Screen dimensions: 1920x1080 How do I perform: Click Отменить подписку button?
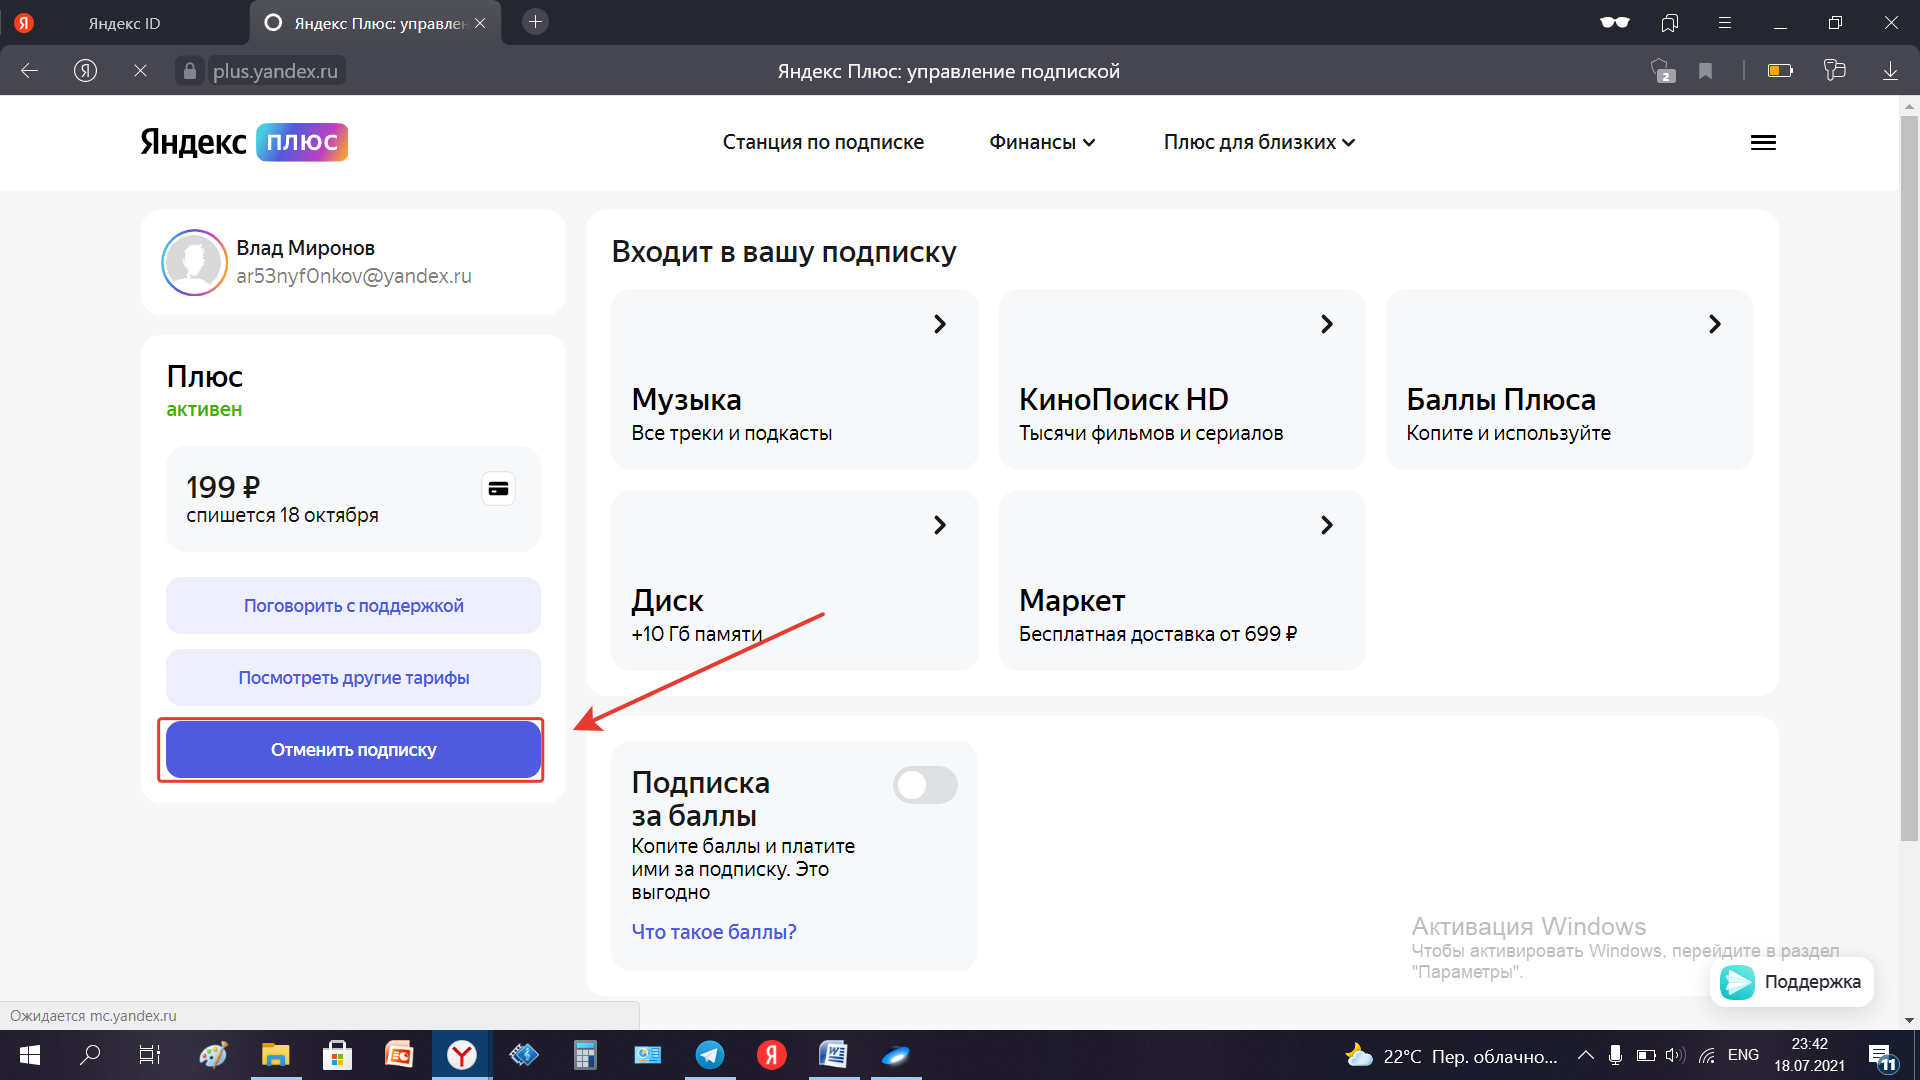(x=353, y=750)
